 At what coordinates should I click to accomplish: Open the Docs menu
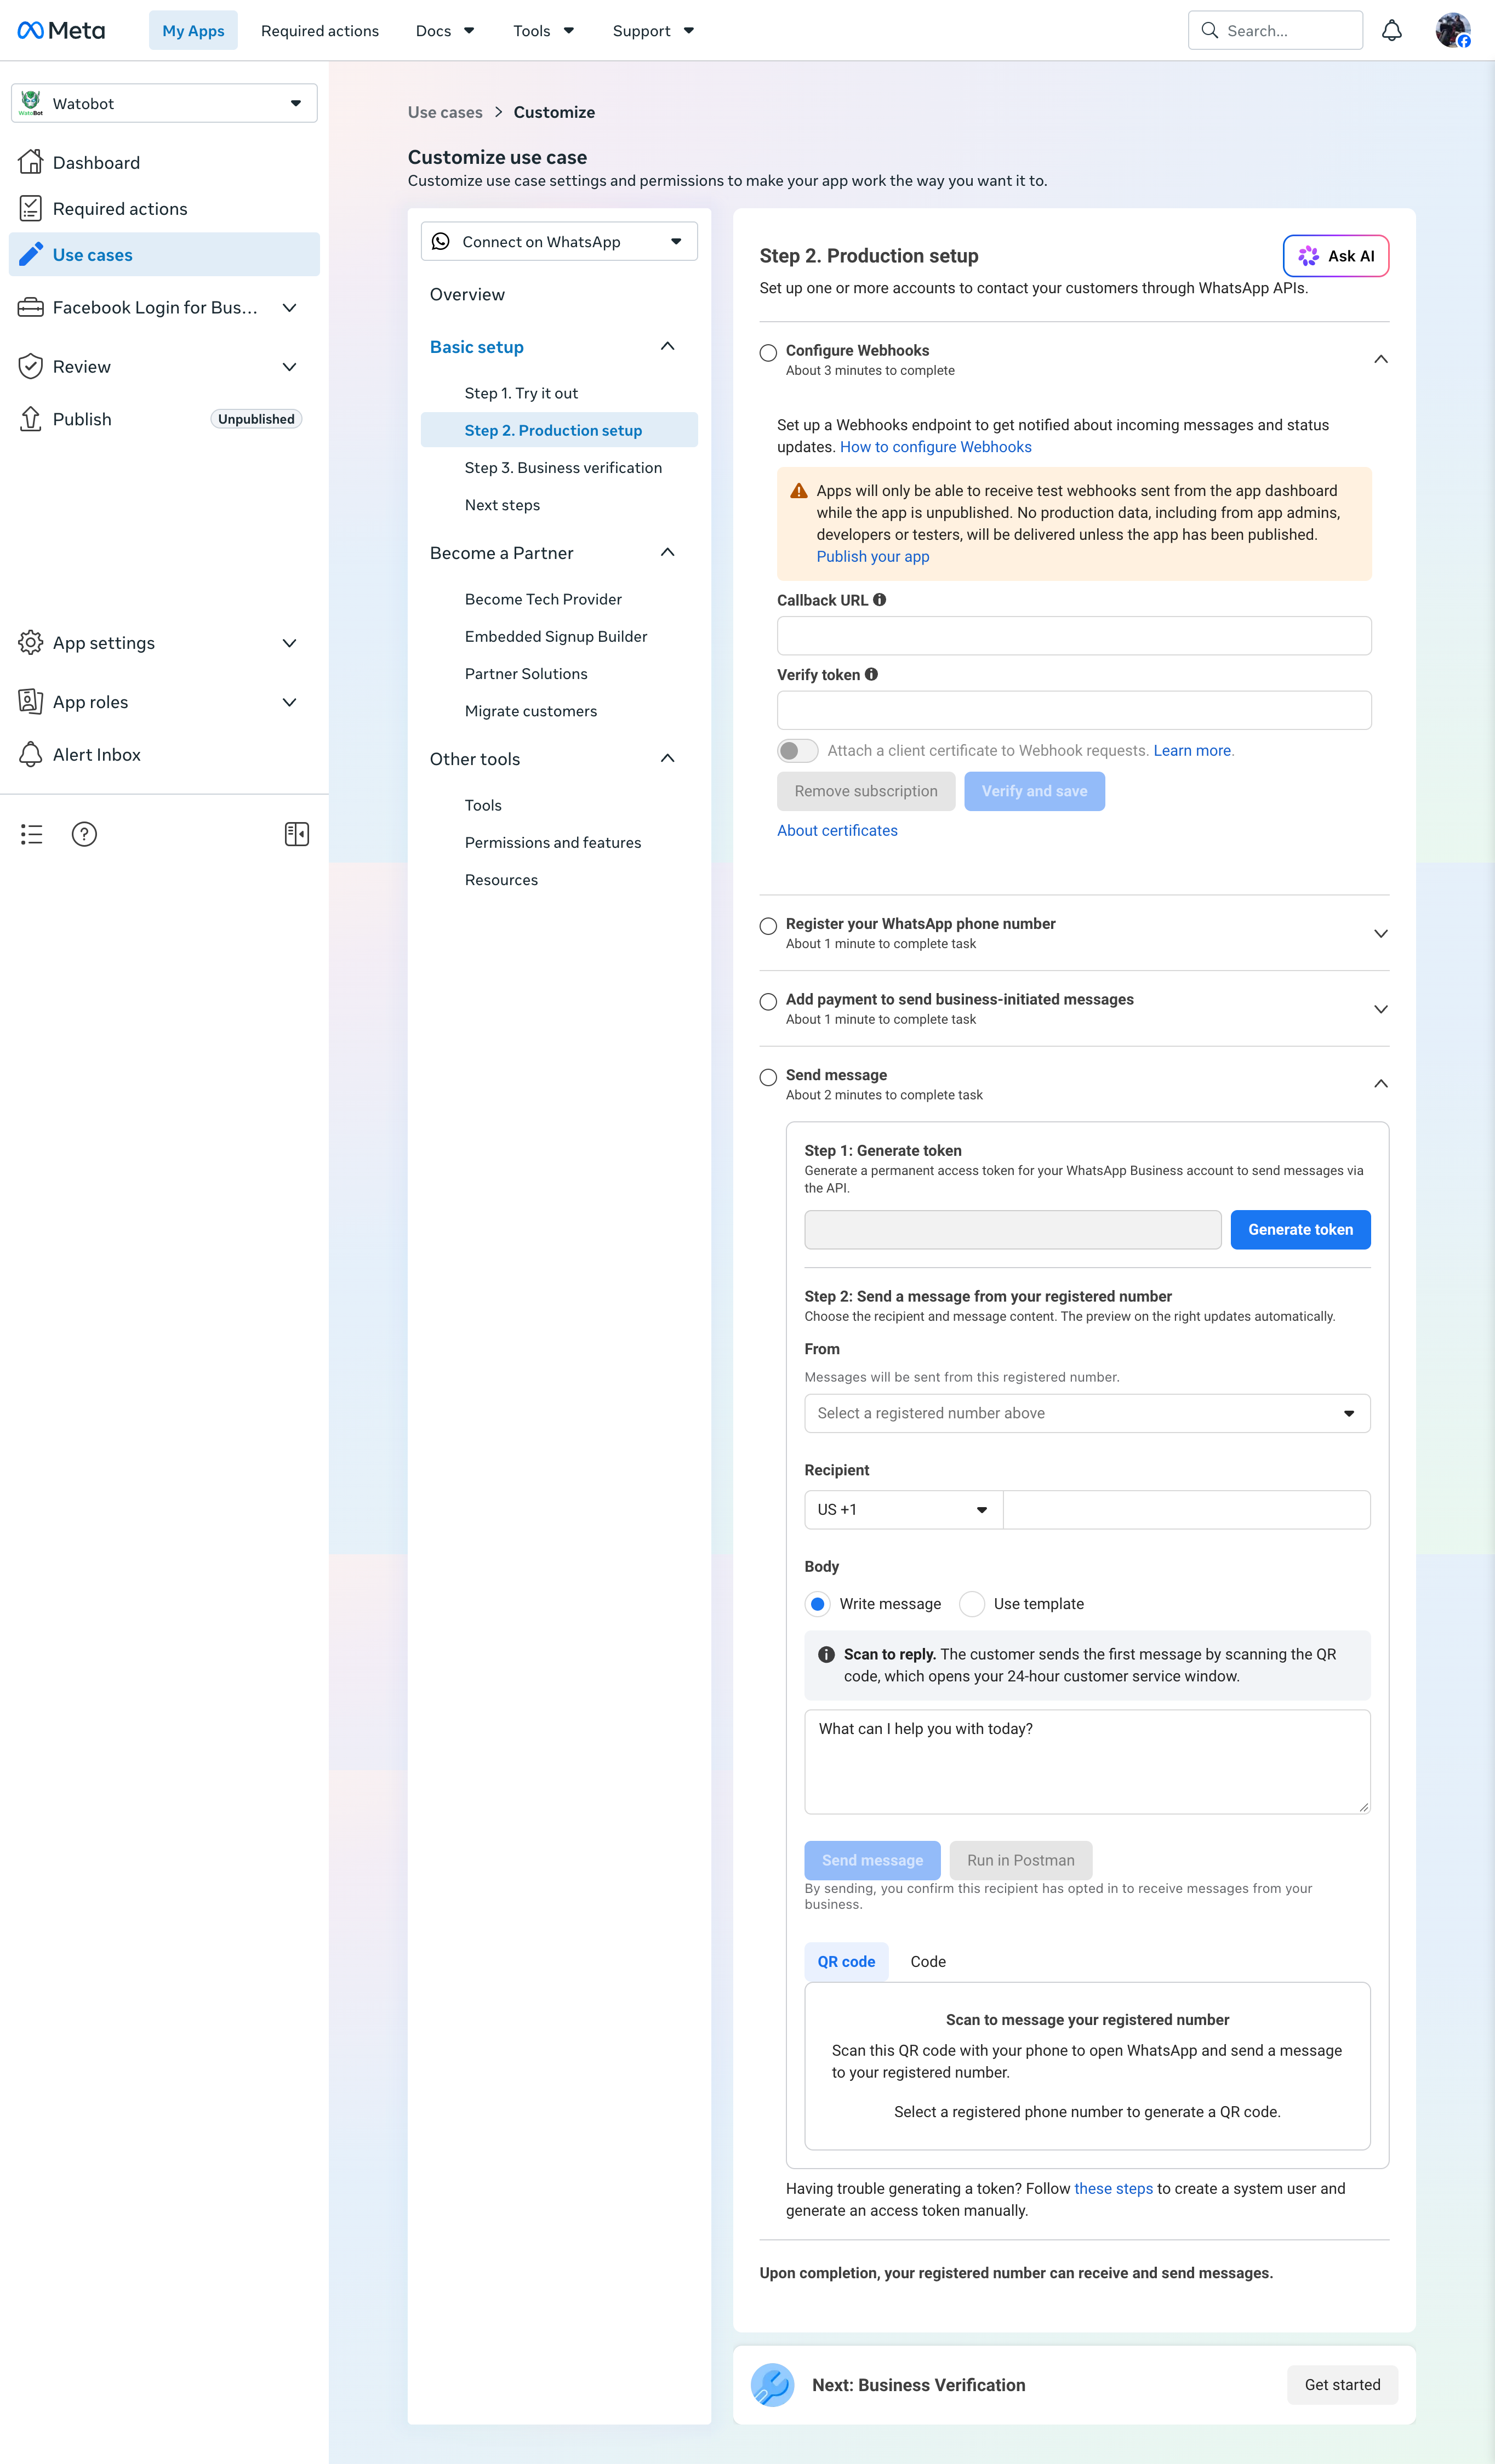point(445,31)
